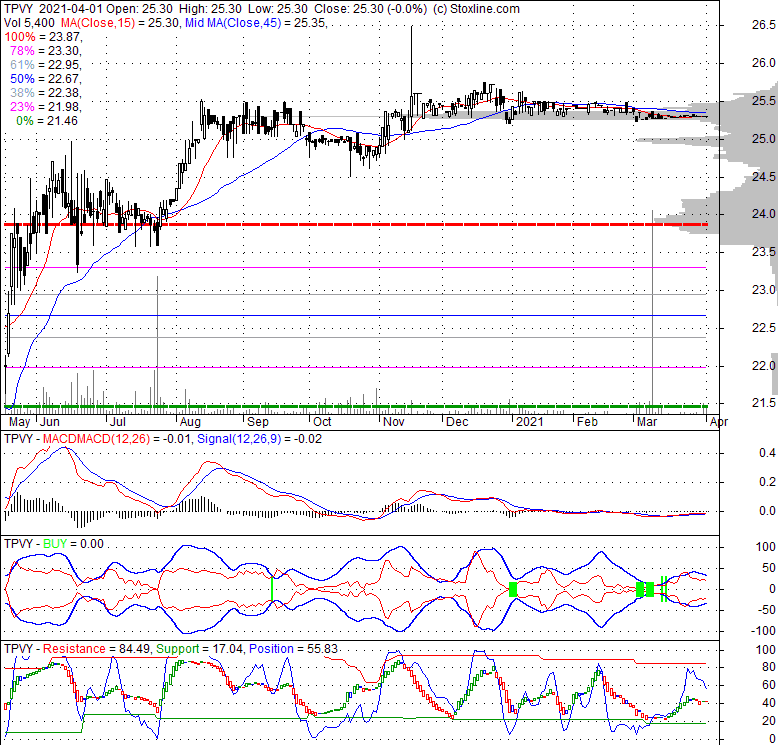
Task: Click the 'Support = 17.04' label
Action: click(199, 649)
